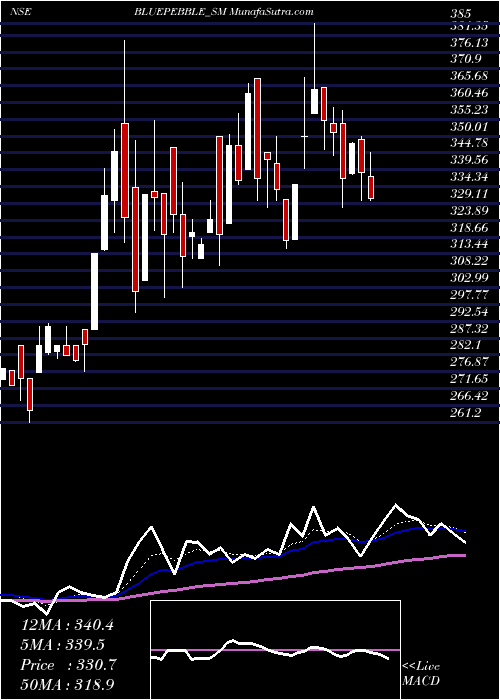Pick the 355.23 price label
This screenshot has width=500, height=700.
tap(467, 110)
